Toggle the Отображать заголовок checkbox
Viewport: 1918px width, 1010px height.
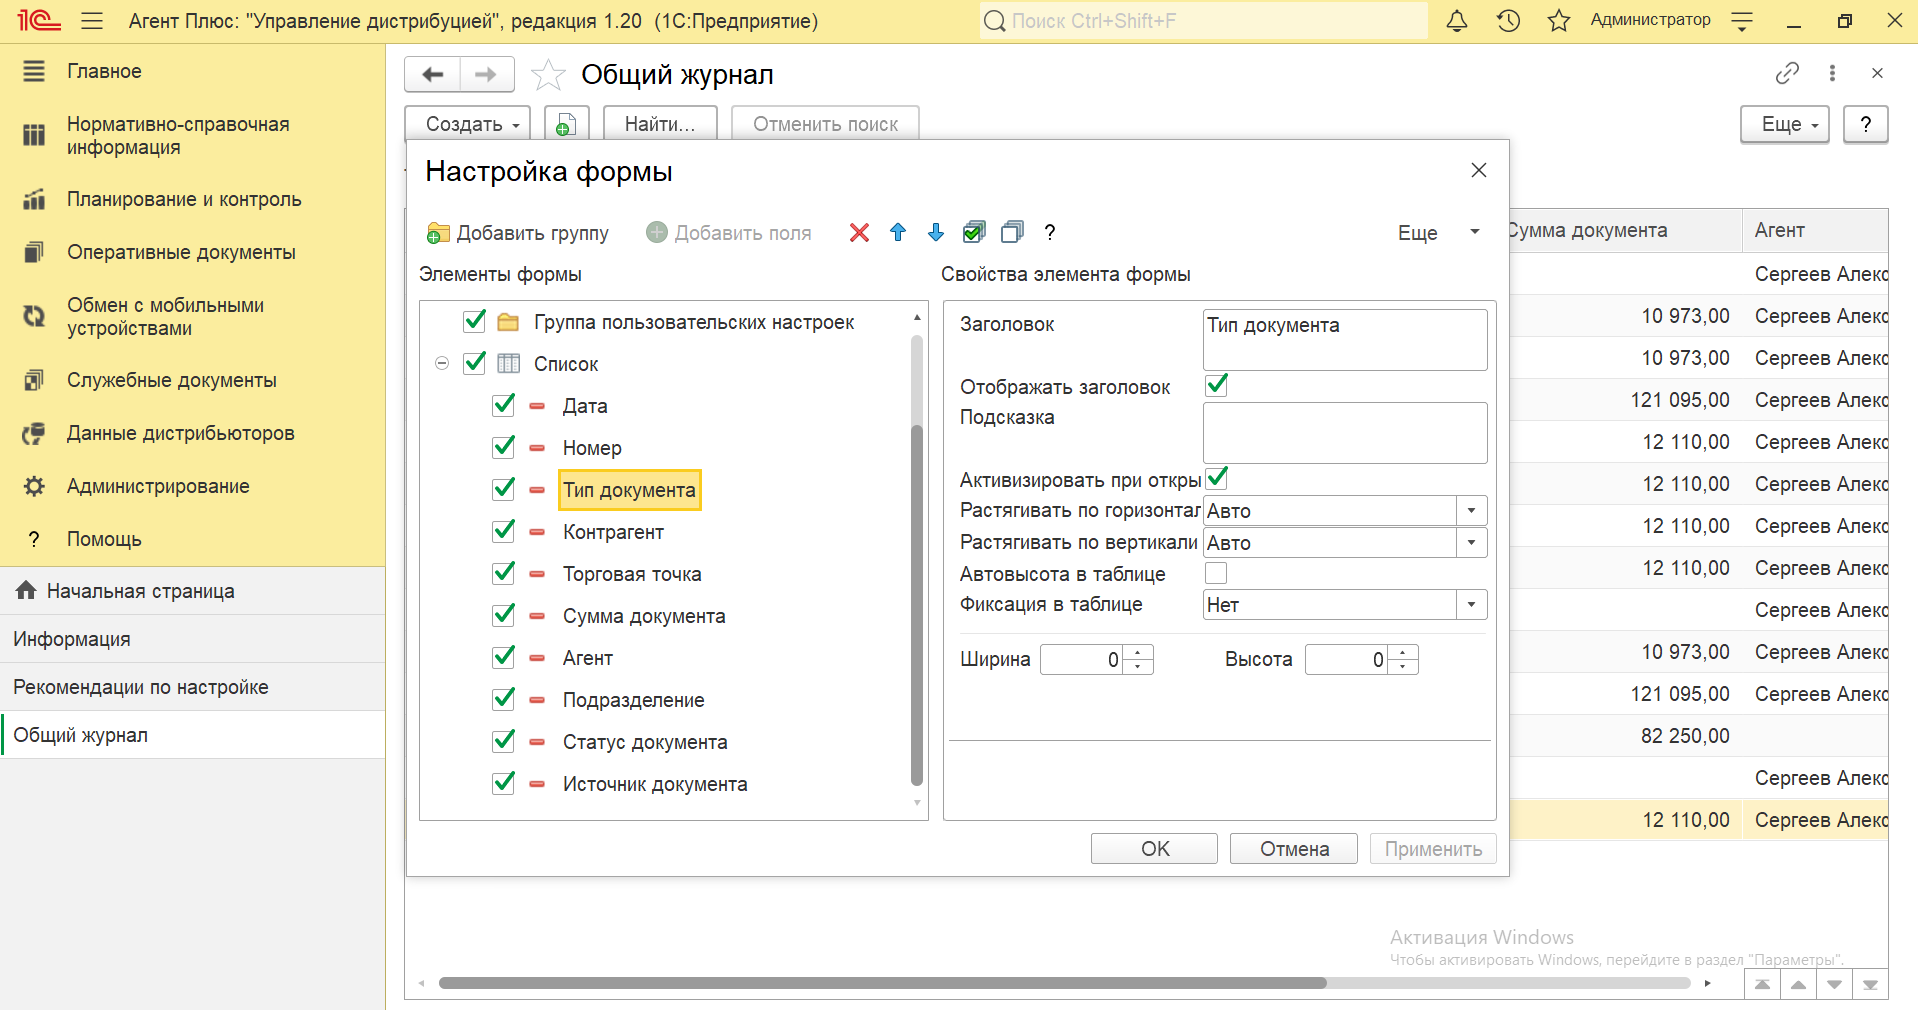coord(1216,386)
